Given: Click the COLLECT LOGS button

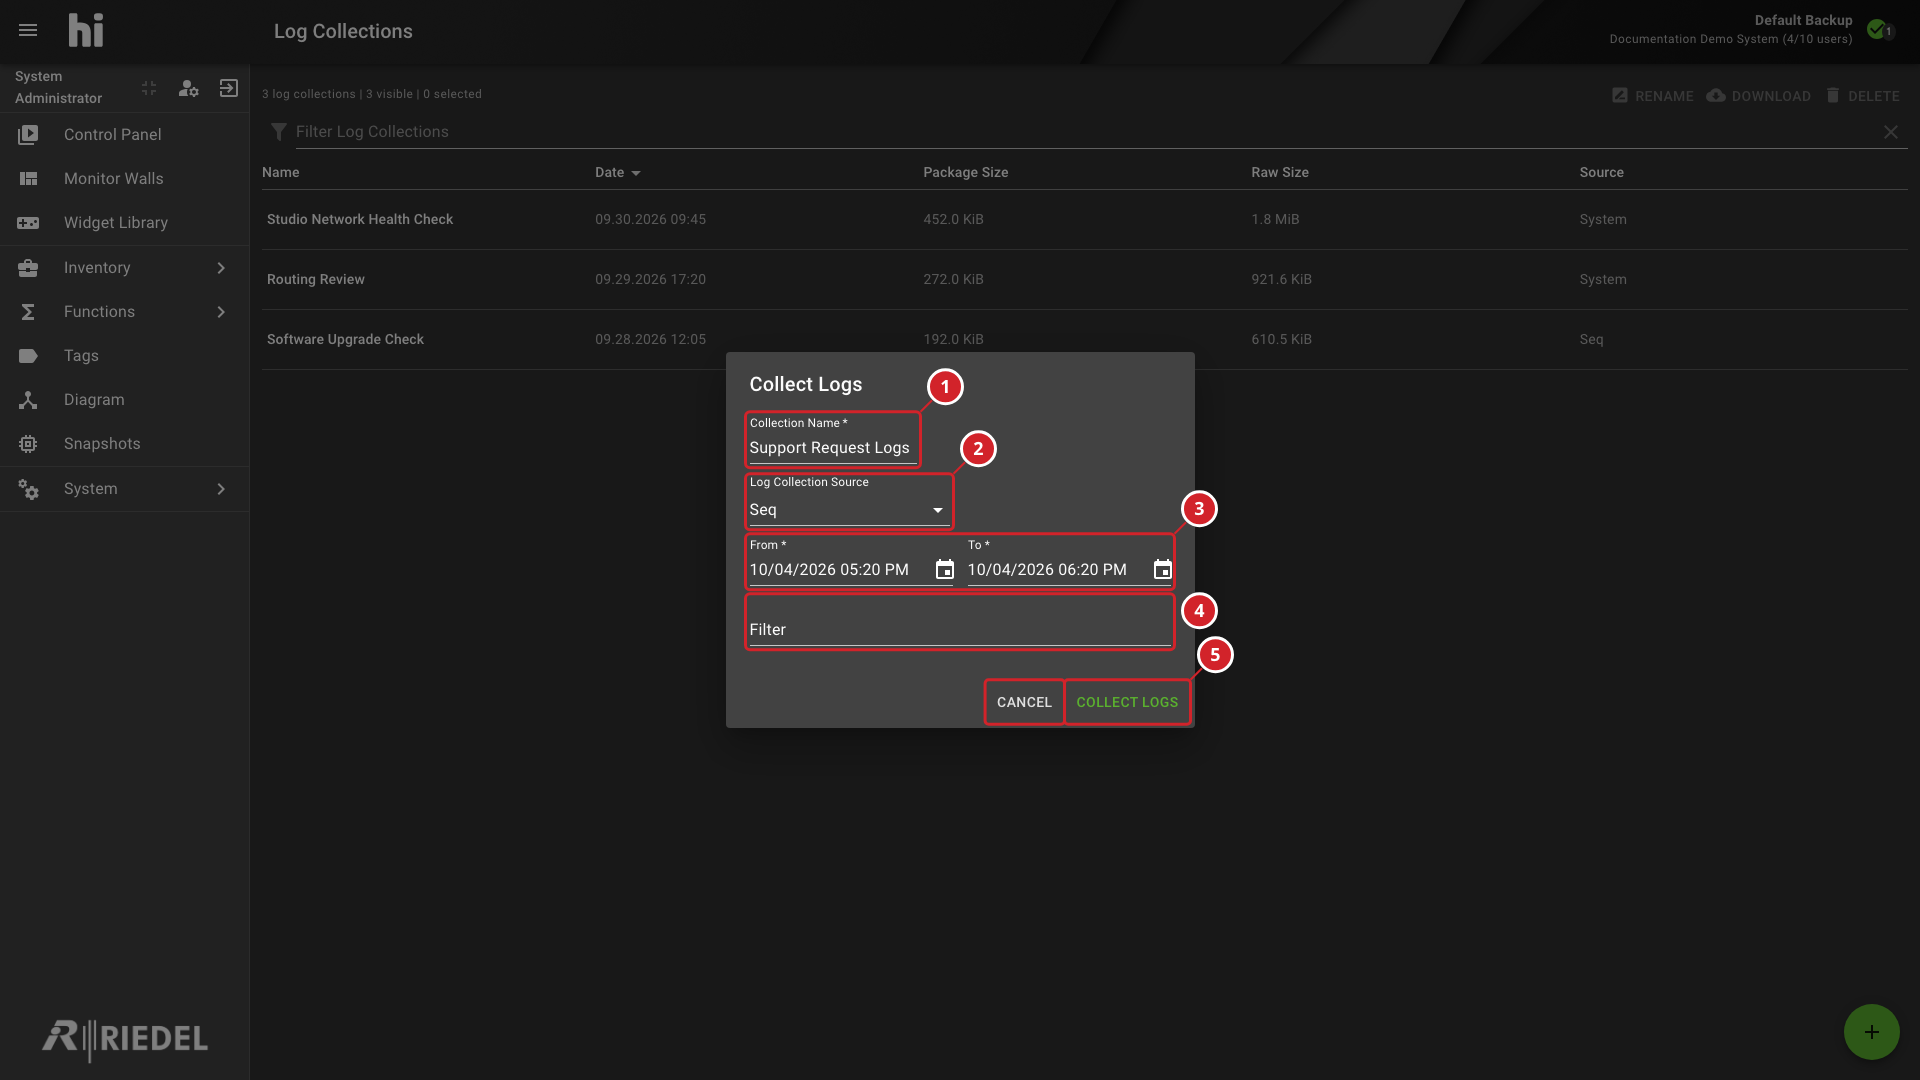Looking at the screenshot, I should 1127,702.
